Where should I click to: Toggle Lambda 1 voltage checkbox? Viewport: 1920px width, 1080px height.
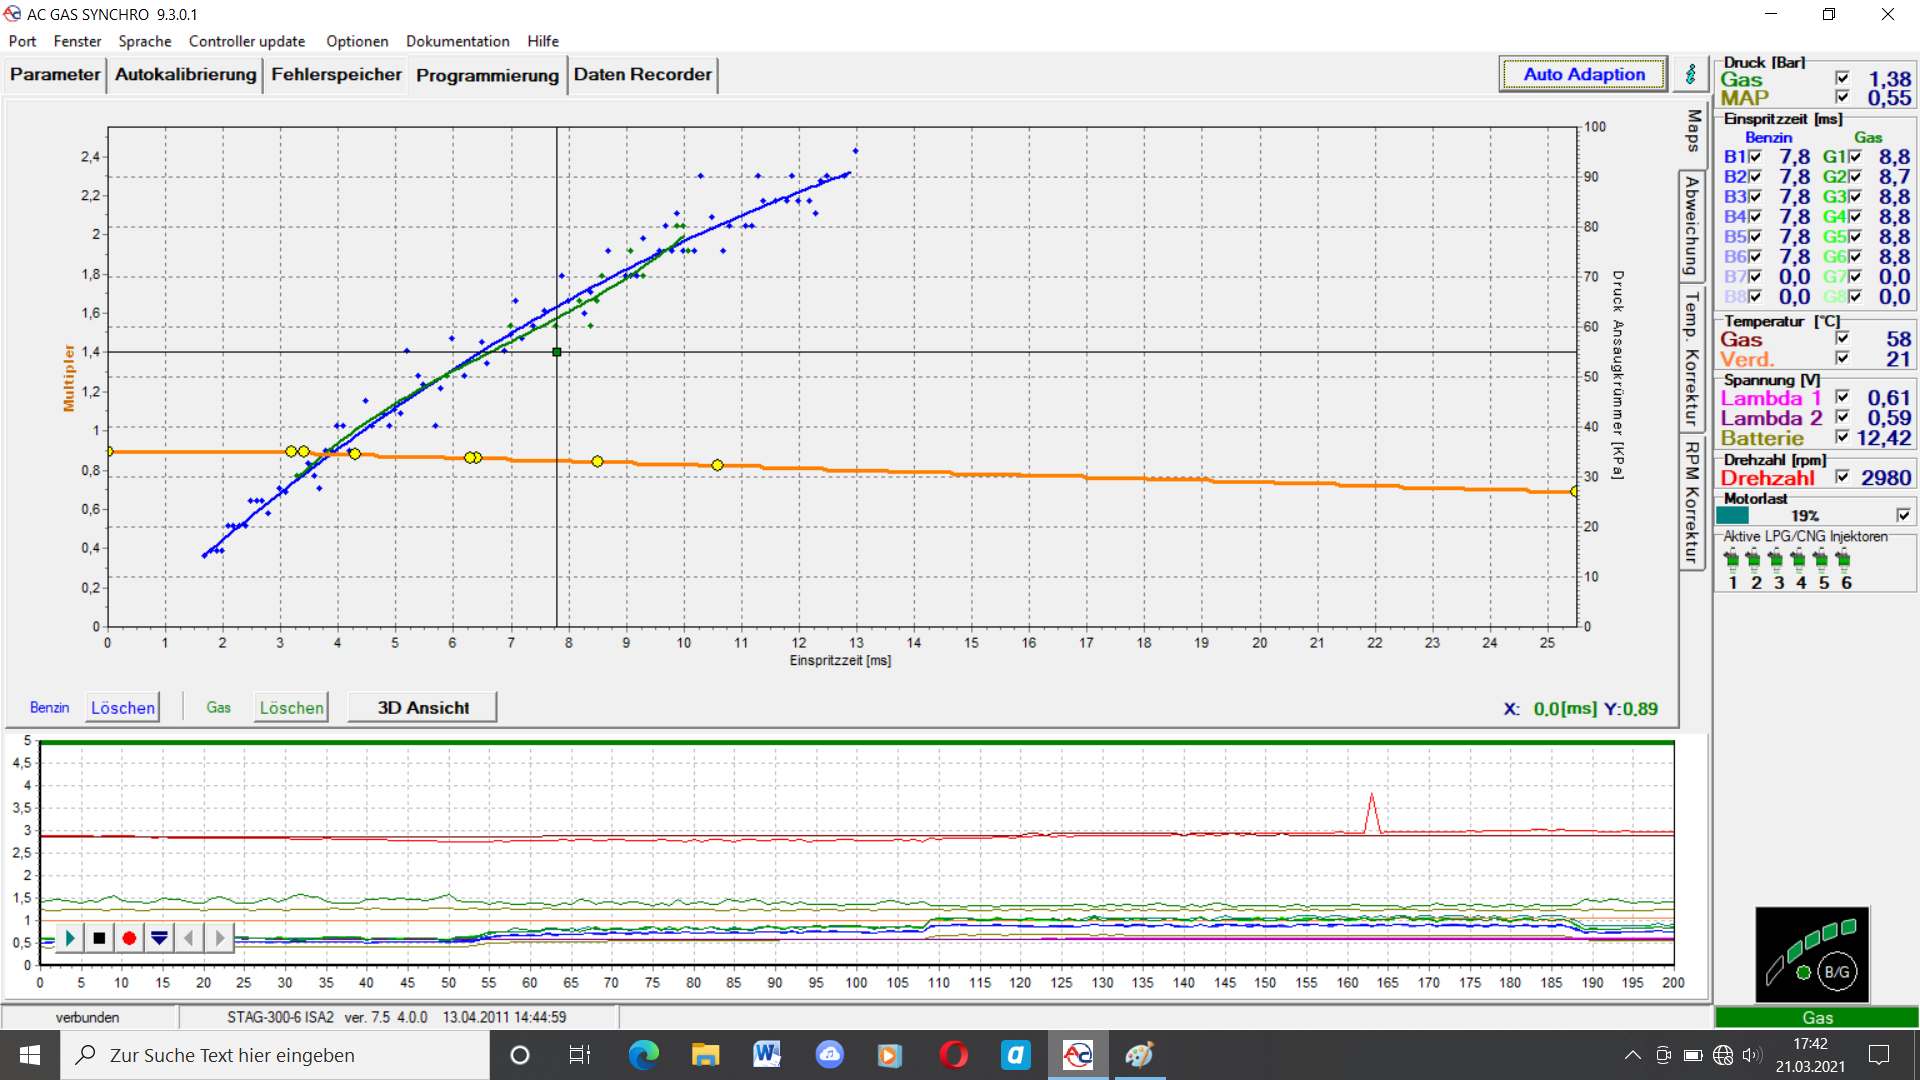[1842, 397]
